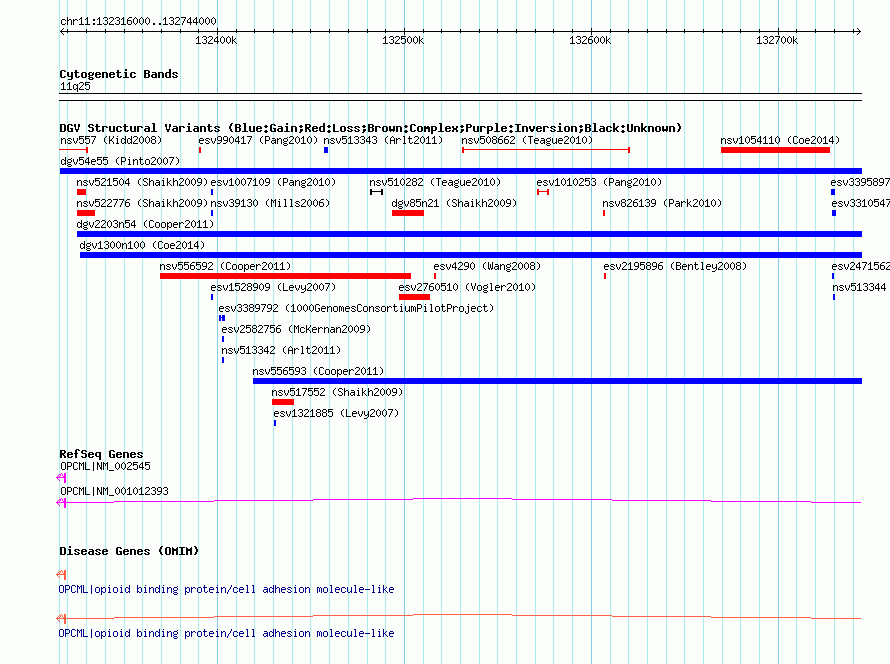The width and height of the screenshot is (890, 664).
Task: Open variant esv1528909 (Levy2007)
Action: [273, 287]
